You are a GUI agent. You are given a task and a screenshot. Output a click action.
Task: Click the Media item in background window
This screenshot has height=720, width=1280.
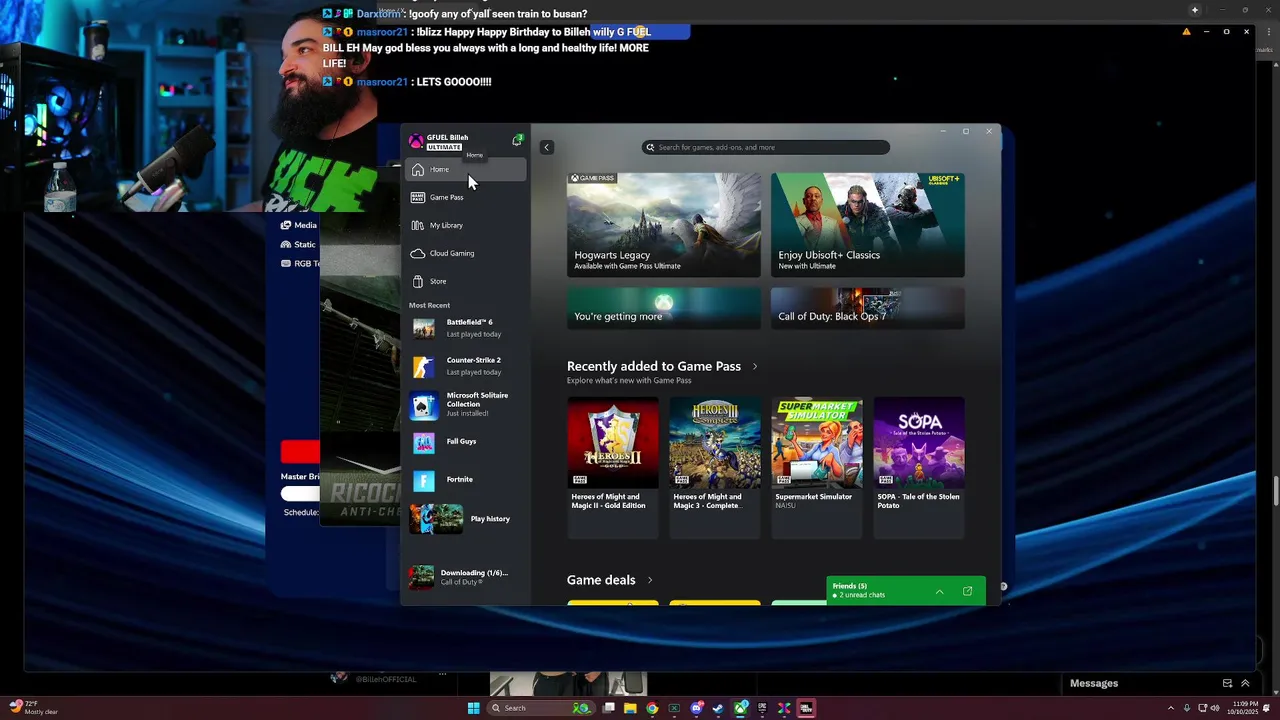pos(299,225)
